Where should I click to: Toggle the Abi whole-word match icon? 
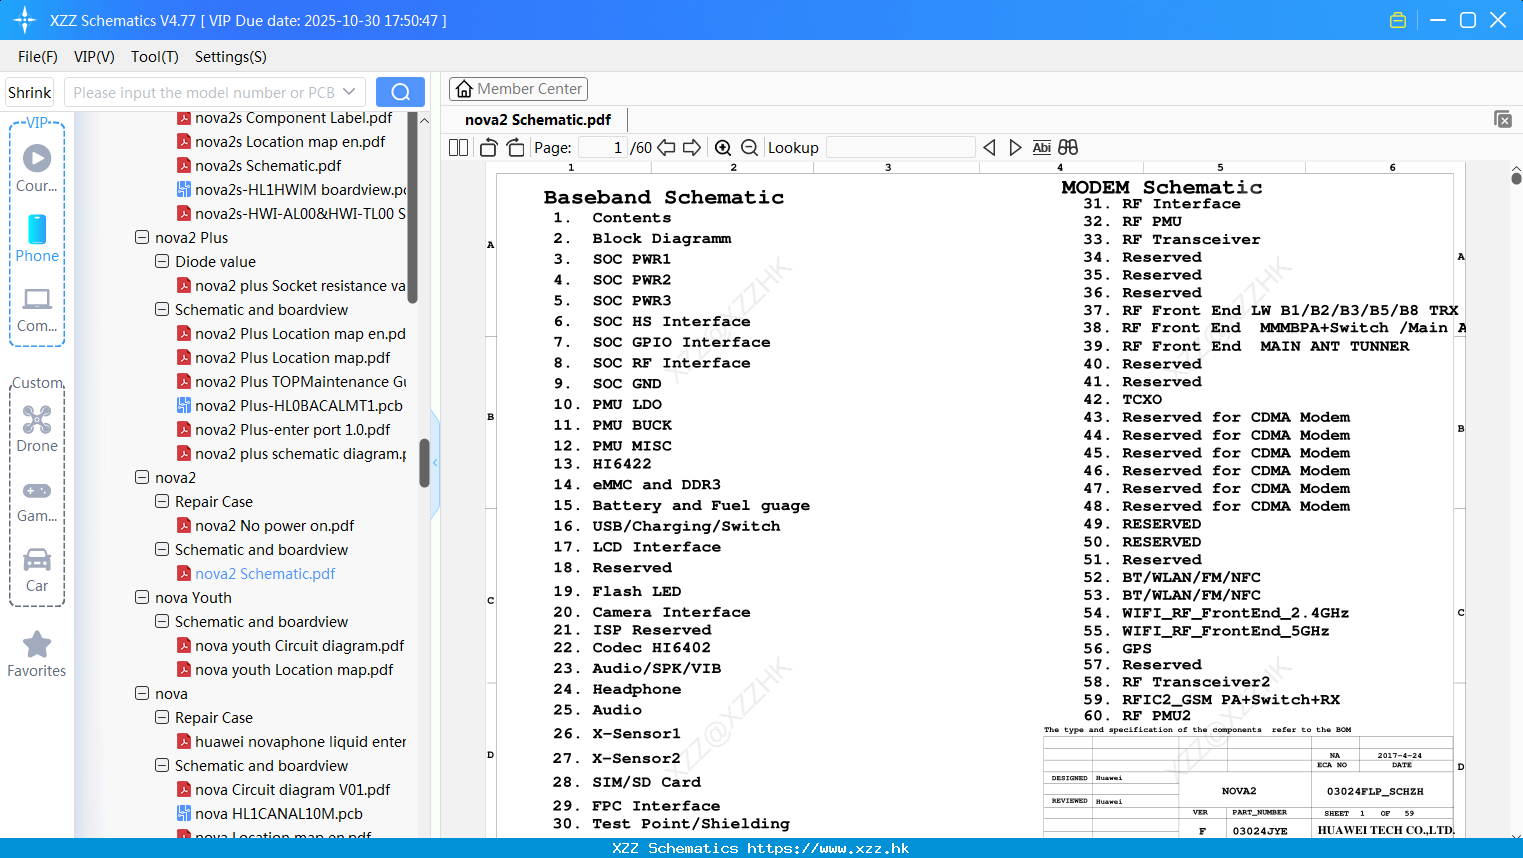(1041, 148)
